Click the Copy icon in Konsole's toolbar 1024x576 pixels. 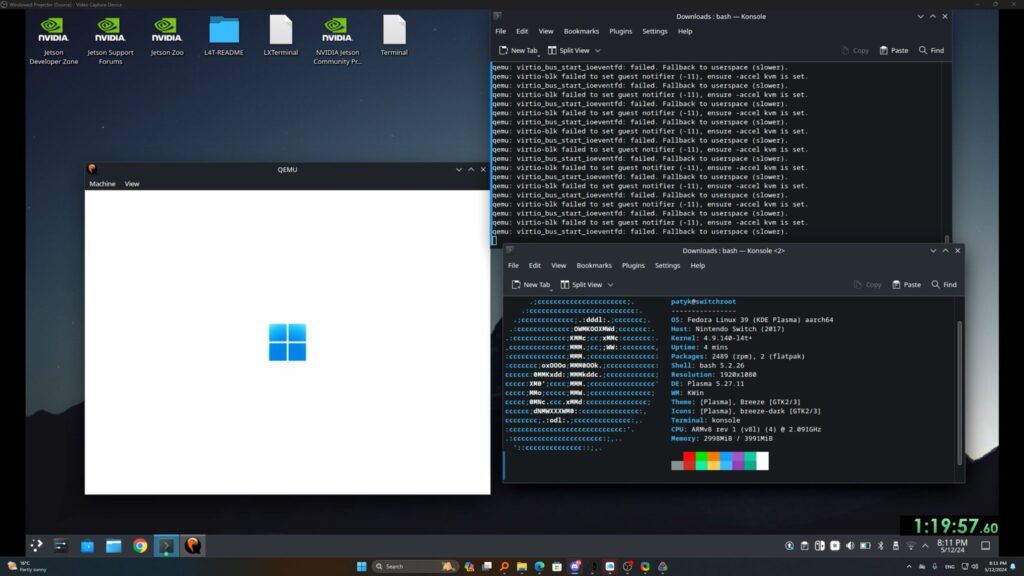point(857,49)
